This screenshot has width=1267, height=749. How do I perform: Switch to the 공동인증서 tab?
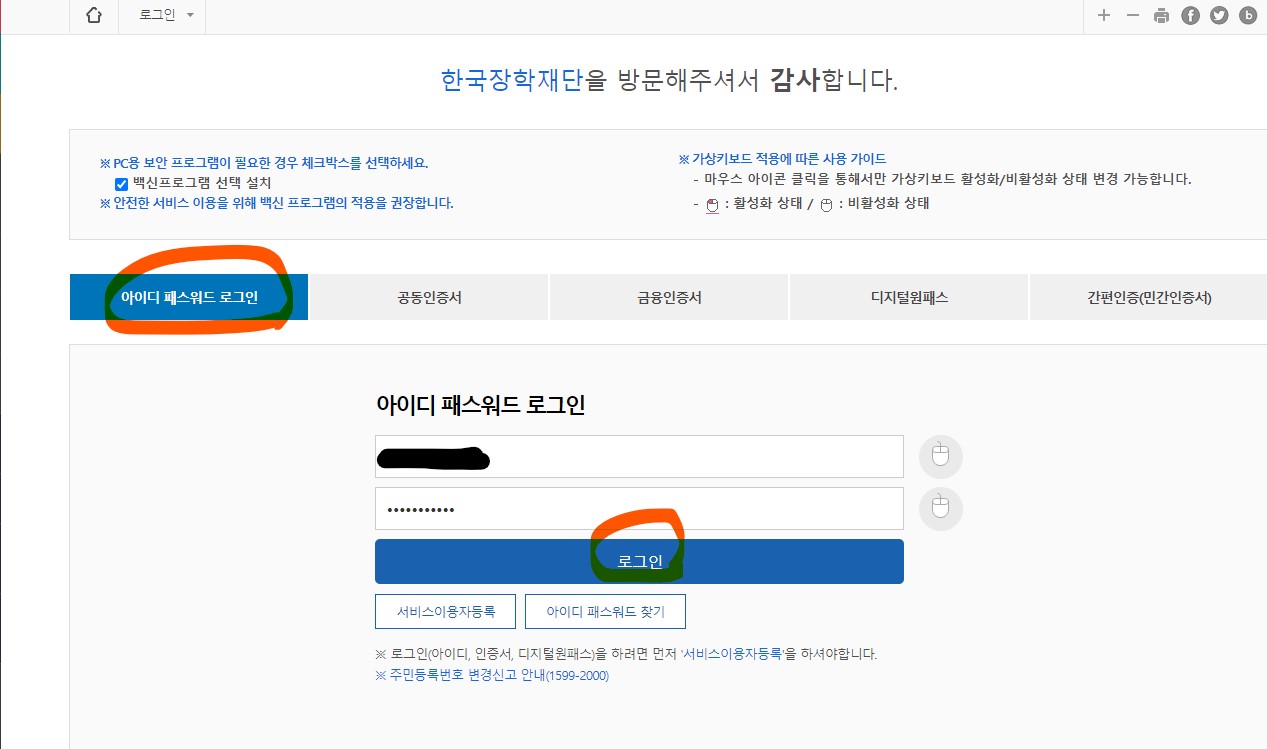tap(429, 297)
